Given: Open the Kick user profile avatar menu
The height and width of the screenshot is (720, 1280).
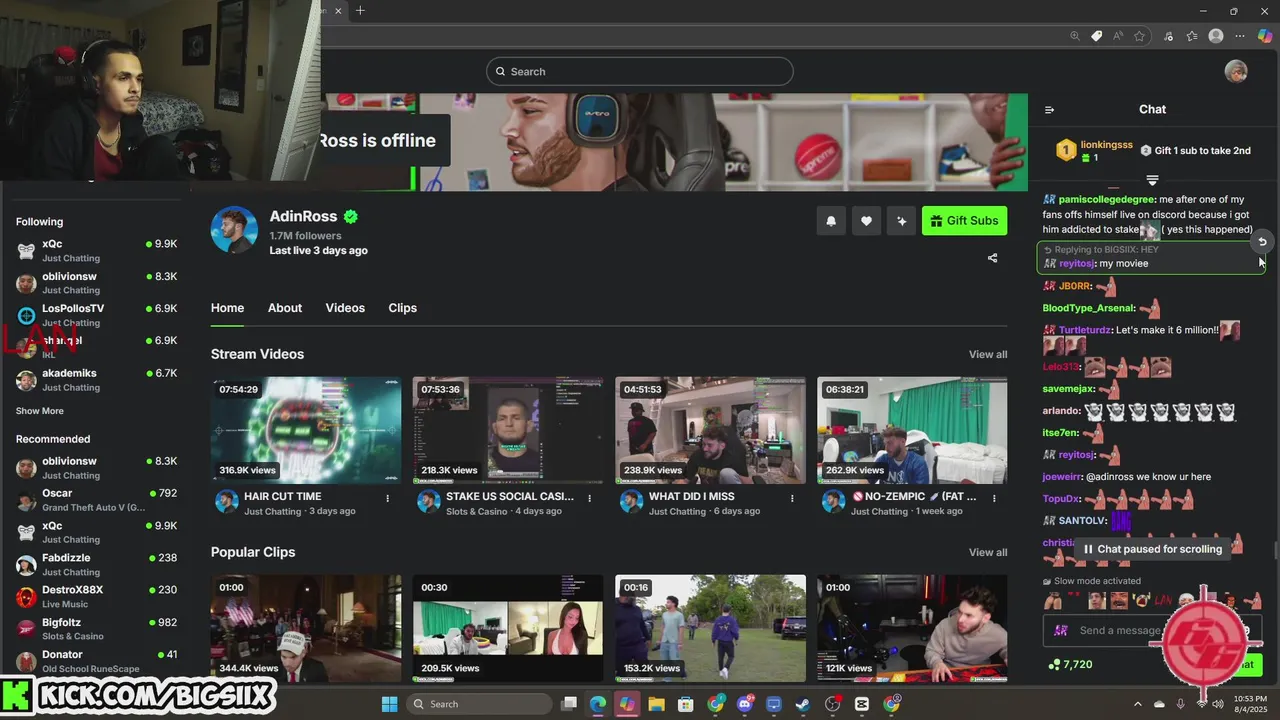Looking at the screenshot, I should coord(1236,71).
